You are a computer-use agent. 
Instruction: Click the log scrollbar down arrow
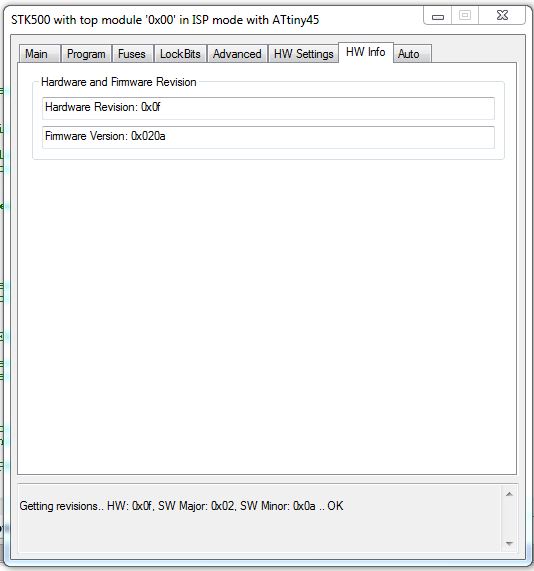509,544
